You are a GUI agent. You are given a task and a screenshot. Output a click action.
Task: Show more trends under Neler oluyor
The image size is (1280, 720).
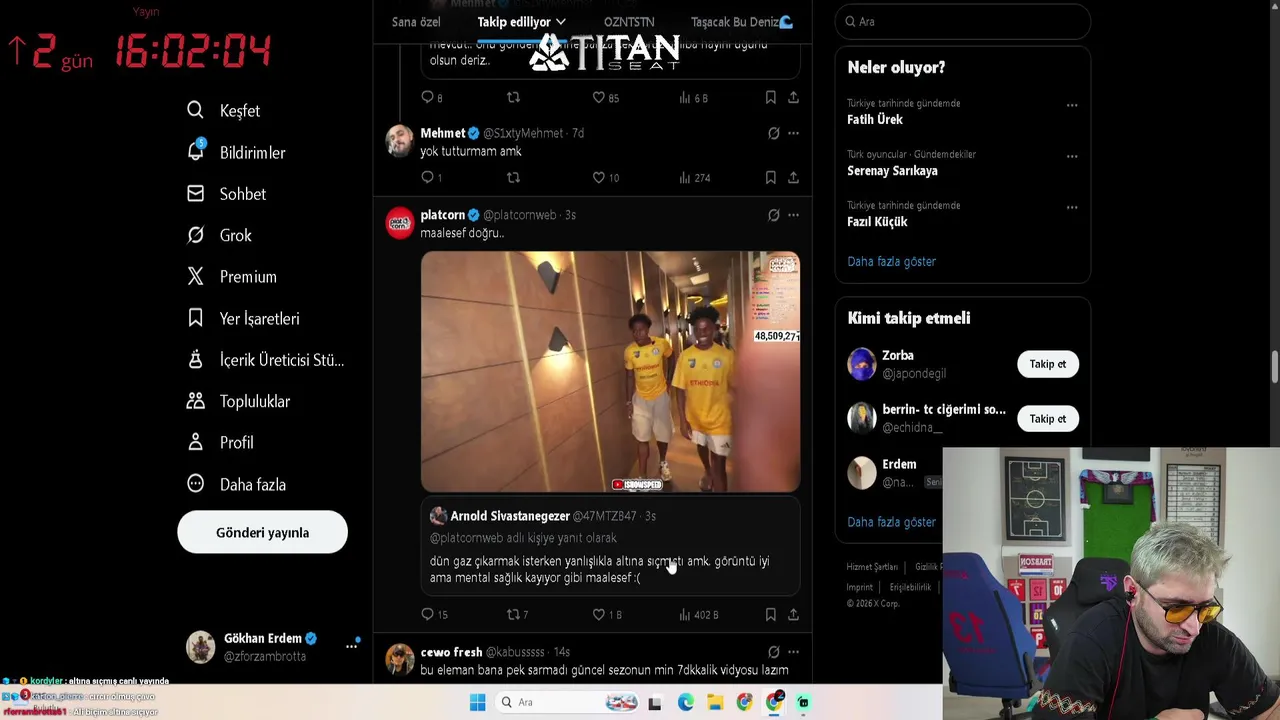[891, 261]
